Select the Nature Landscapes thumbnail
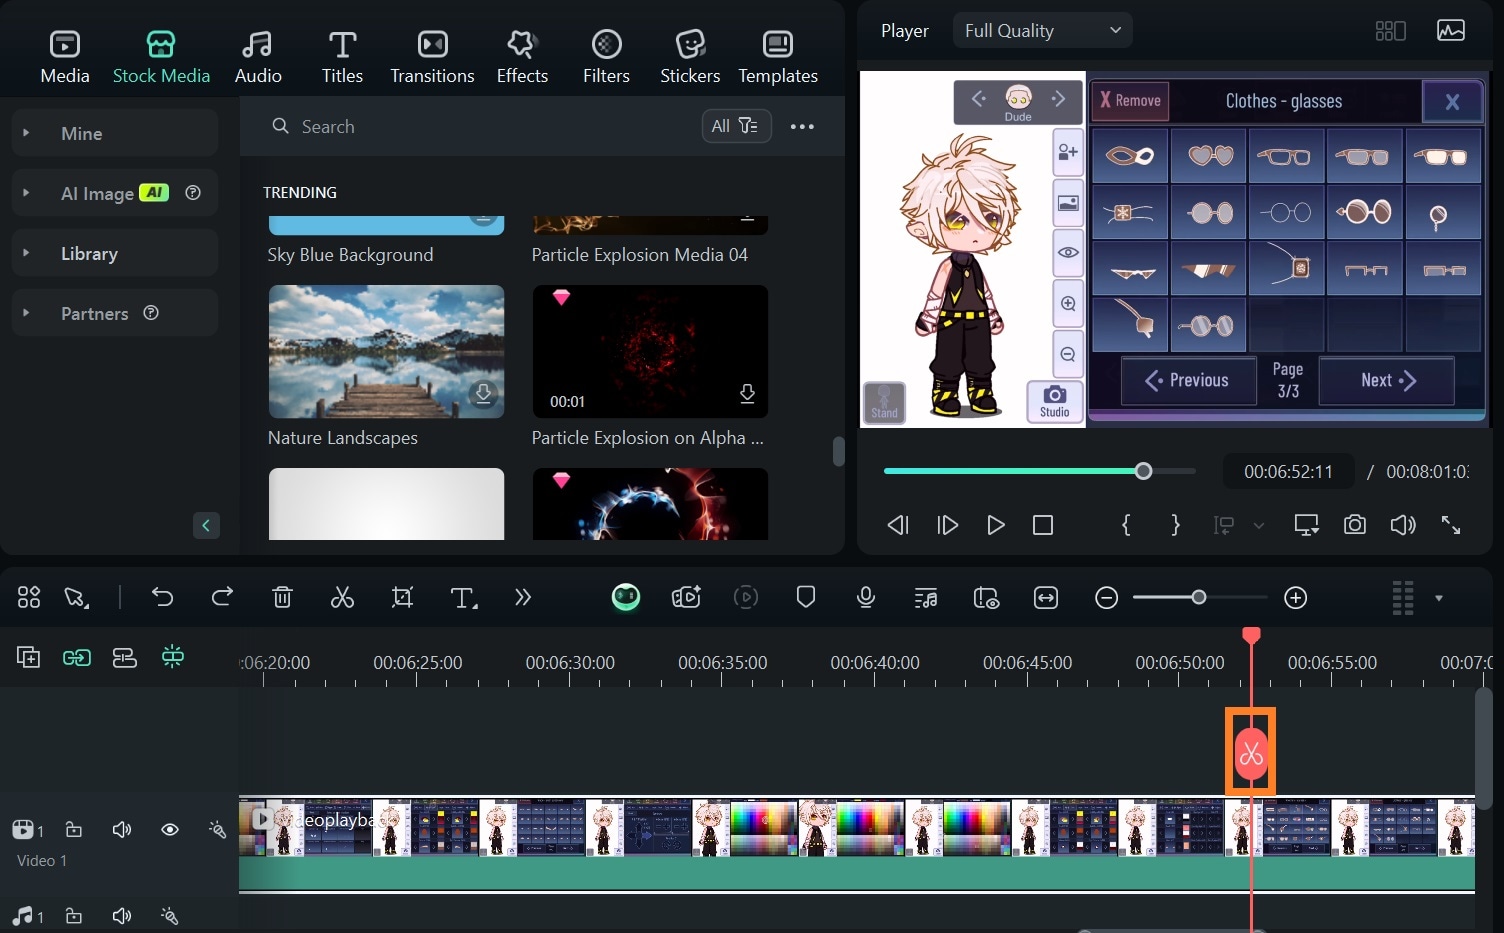 [386, 352]
